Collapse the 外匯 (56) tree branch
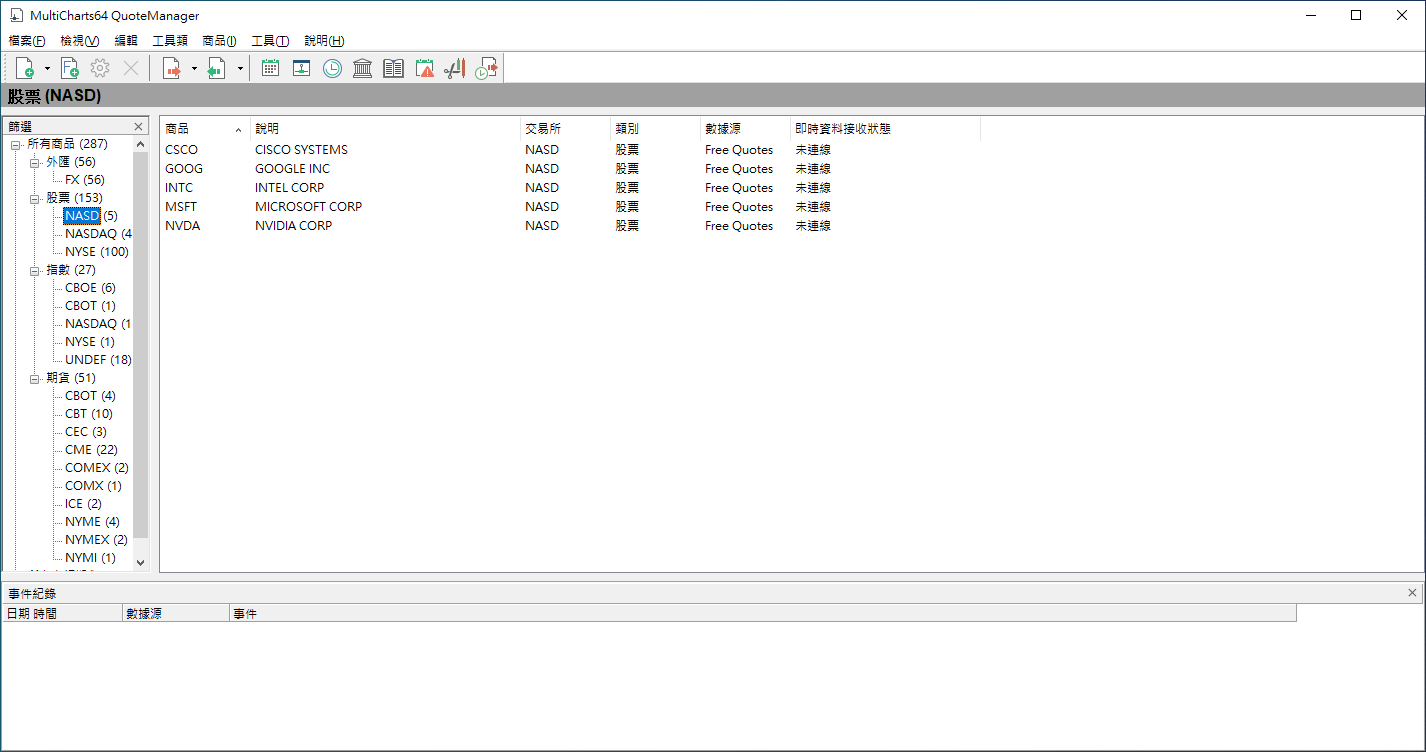Viewport: 1426px width, 752px height. pos(35,162)
